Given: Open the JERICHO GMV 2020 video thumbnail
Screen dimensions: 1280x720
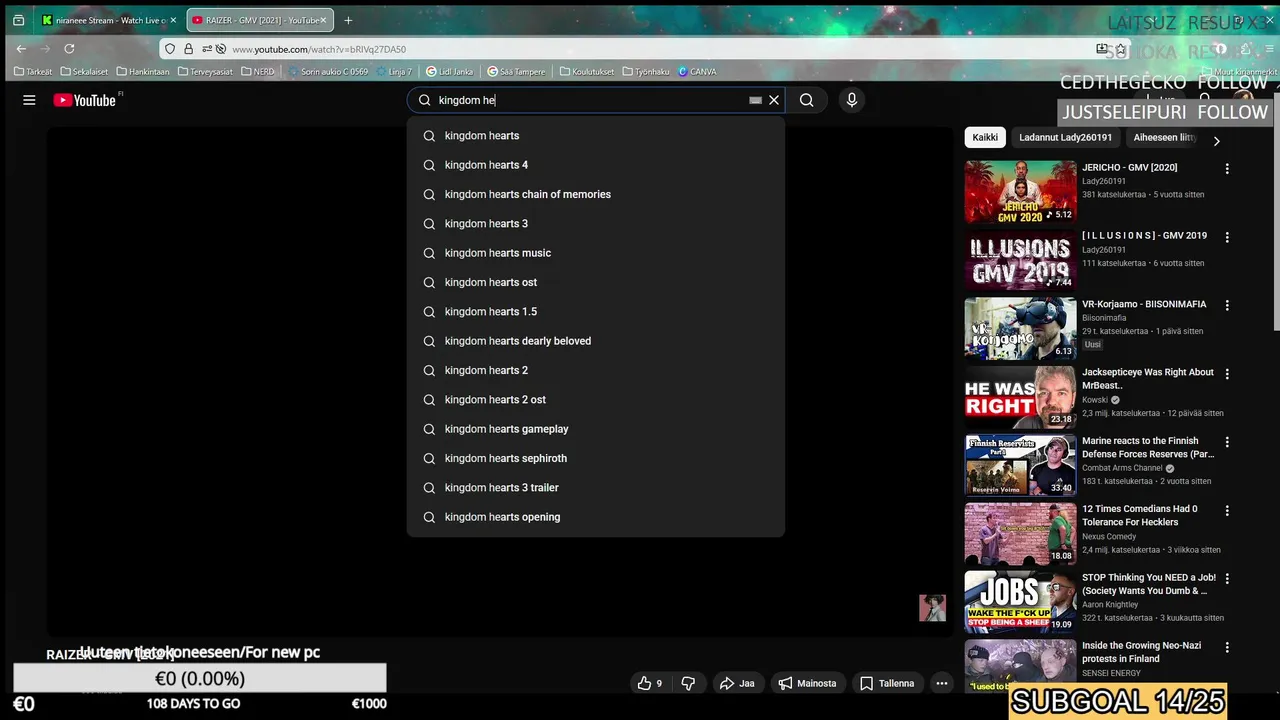Looking at the screenshot, I should click(1020, 192).
